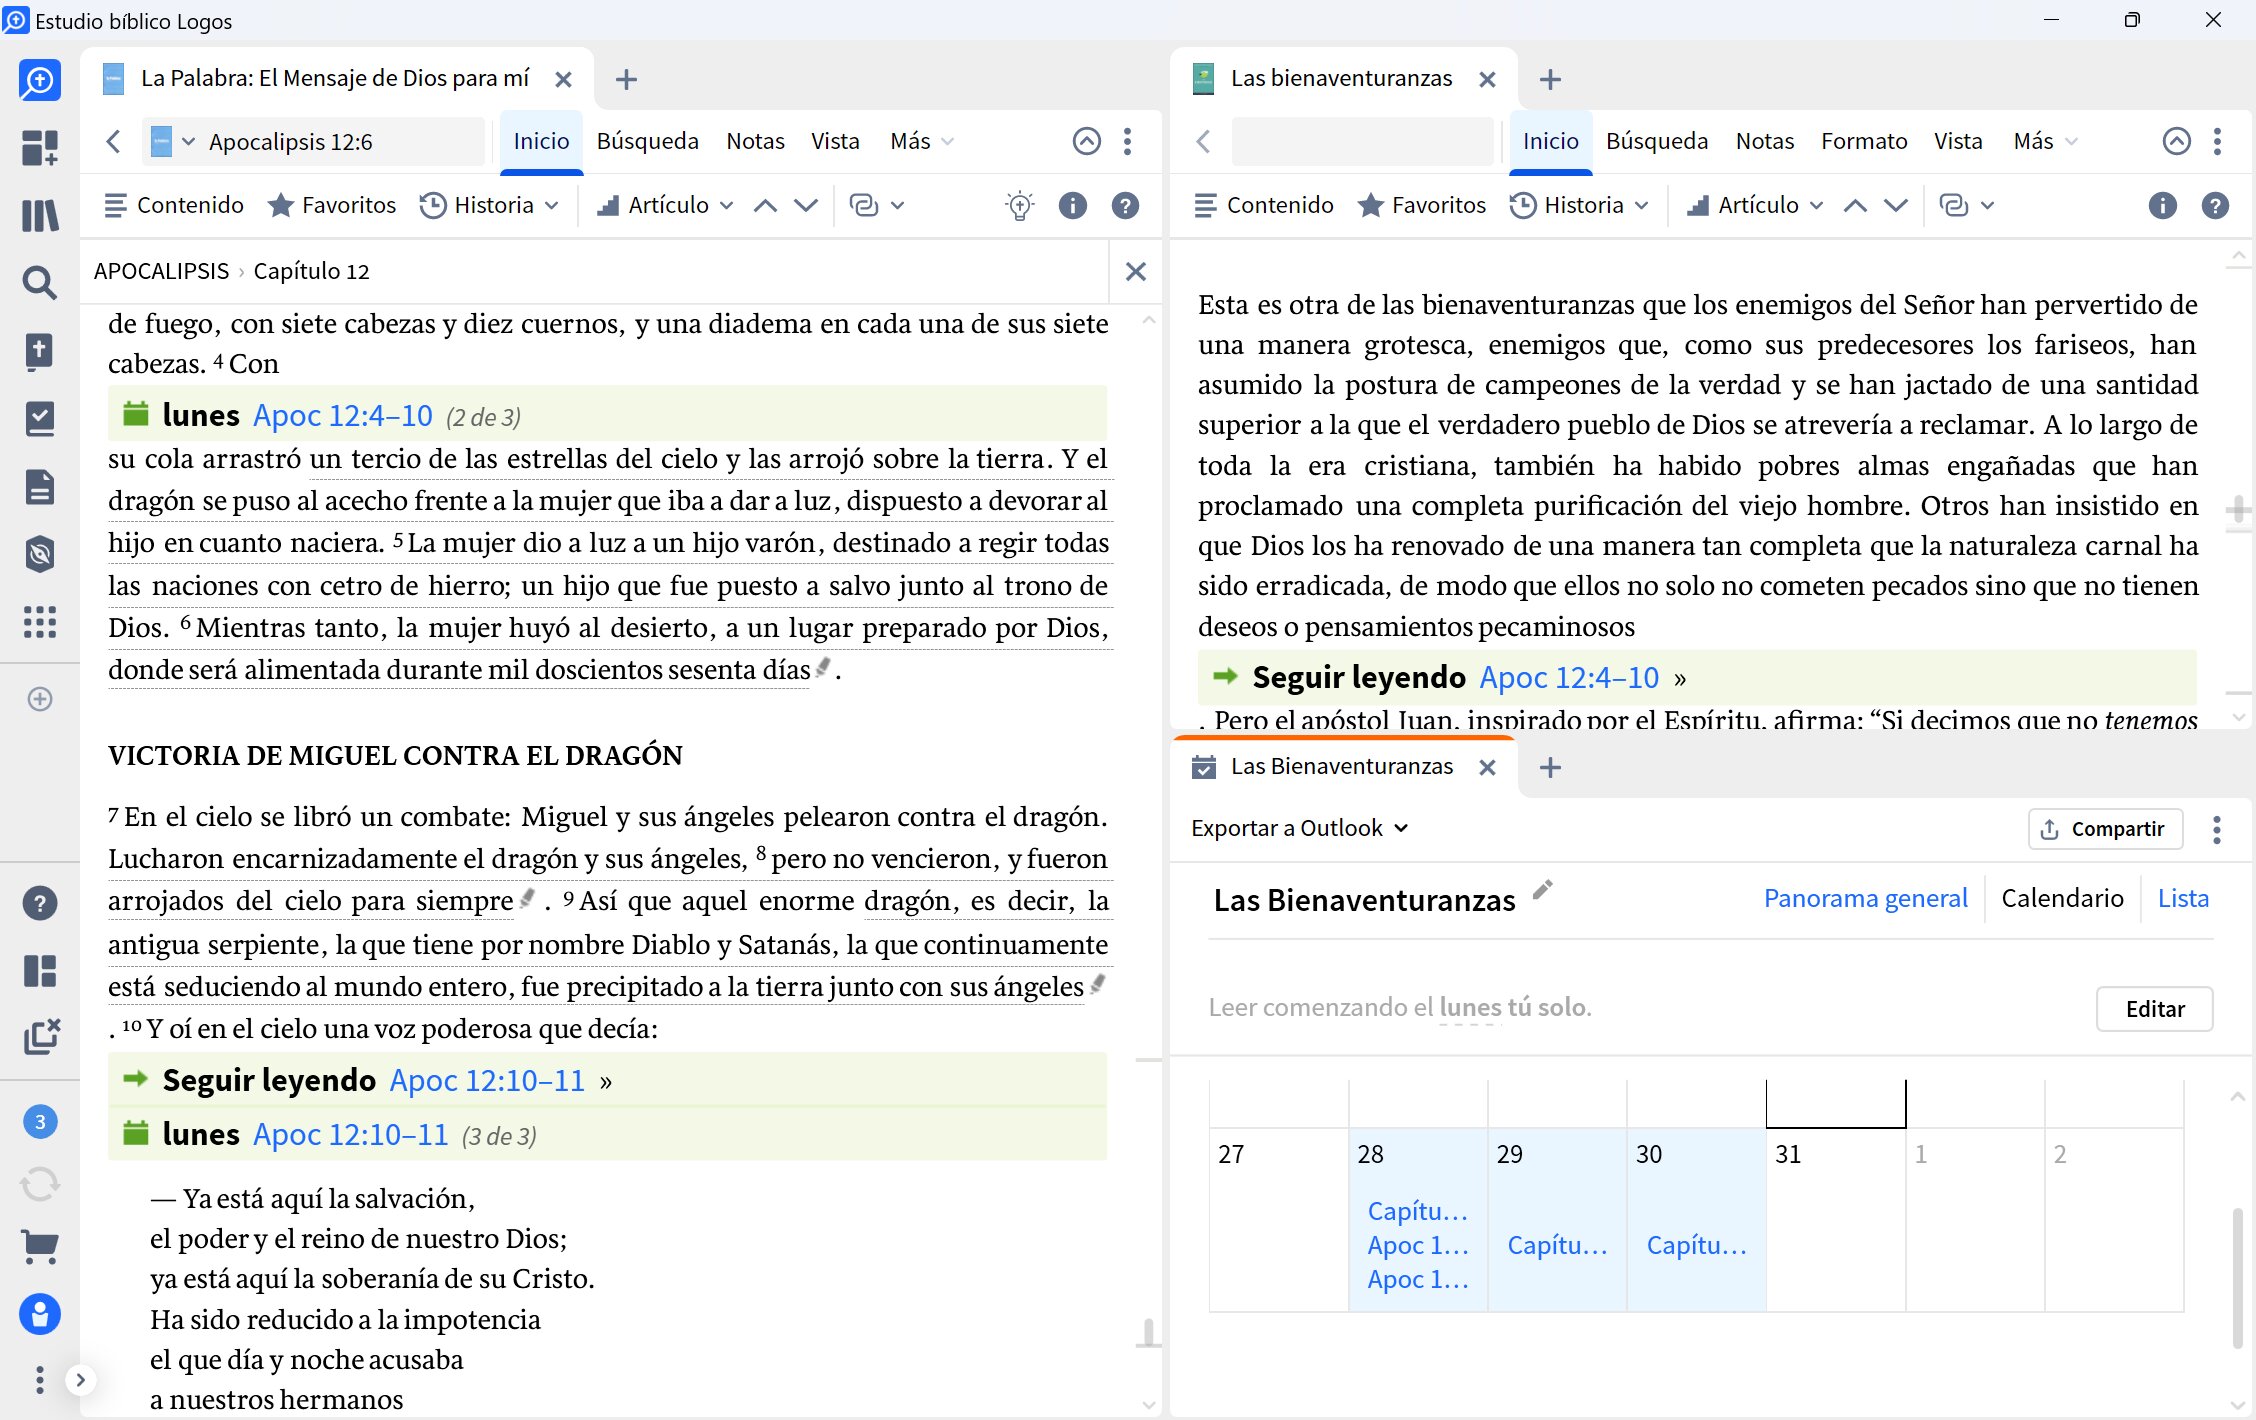Screen dimensions: 2256x1420
Task: Click the sync refresh icon in sidebar
Action: click(40, 1185)
